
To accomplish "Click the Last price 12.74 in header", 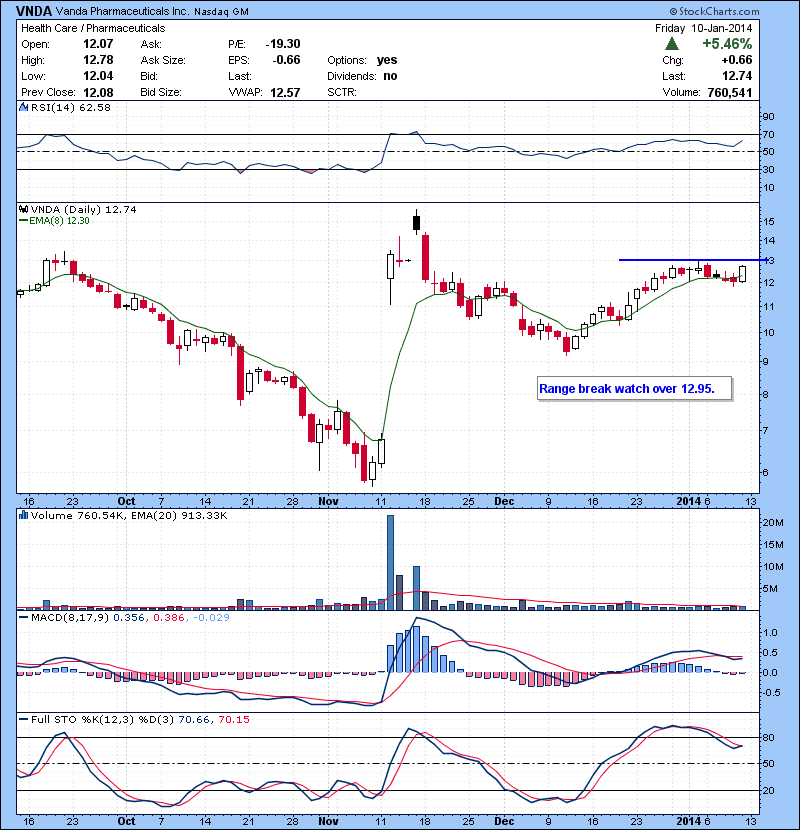I will coord(737,76).
